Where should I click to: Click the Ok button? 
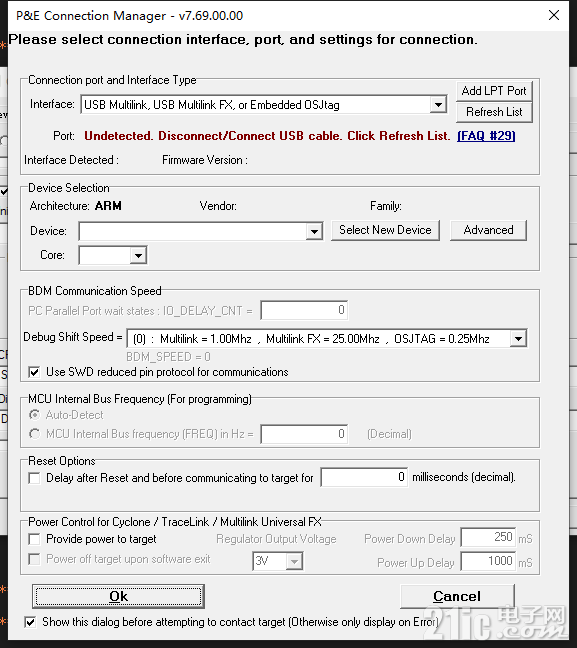coord(118,596)
